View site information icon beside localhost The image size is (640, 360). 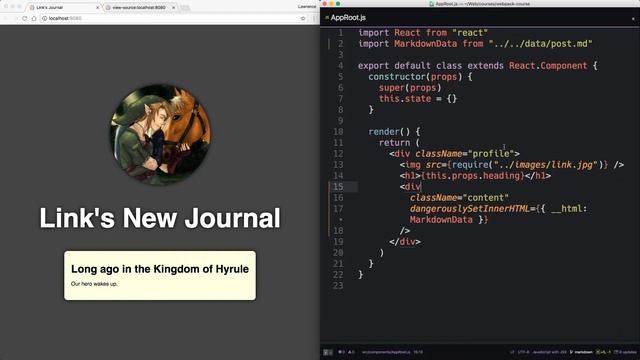coord(44,18)
